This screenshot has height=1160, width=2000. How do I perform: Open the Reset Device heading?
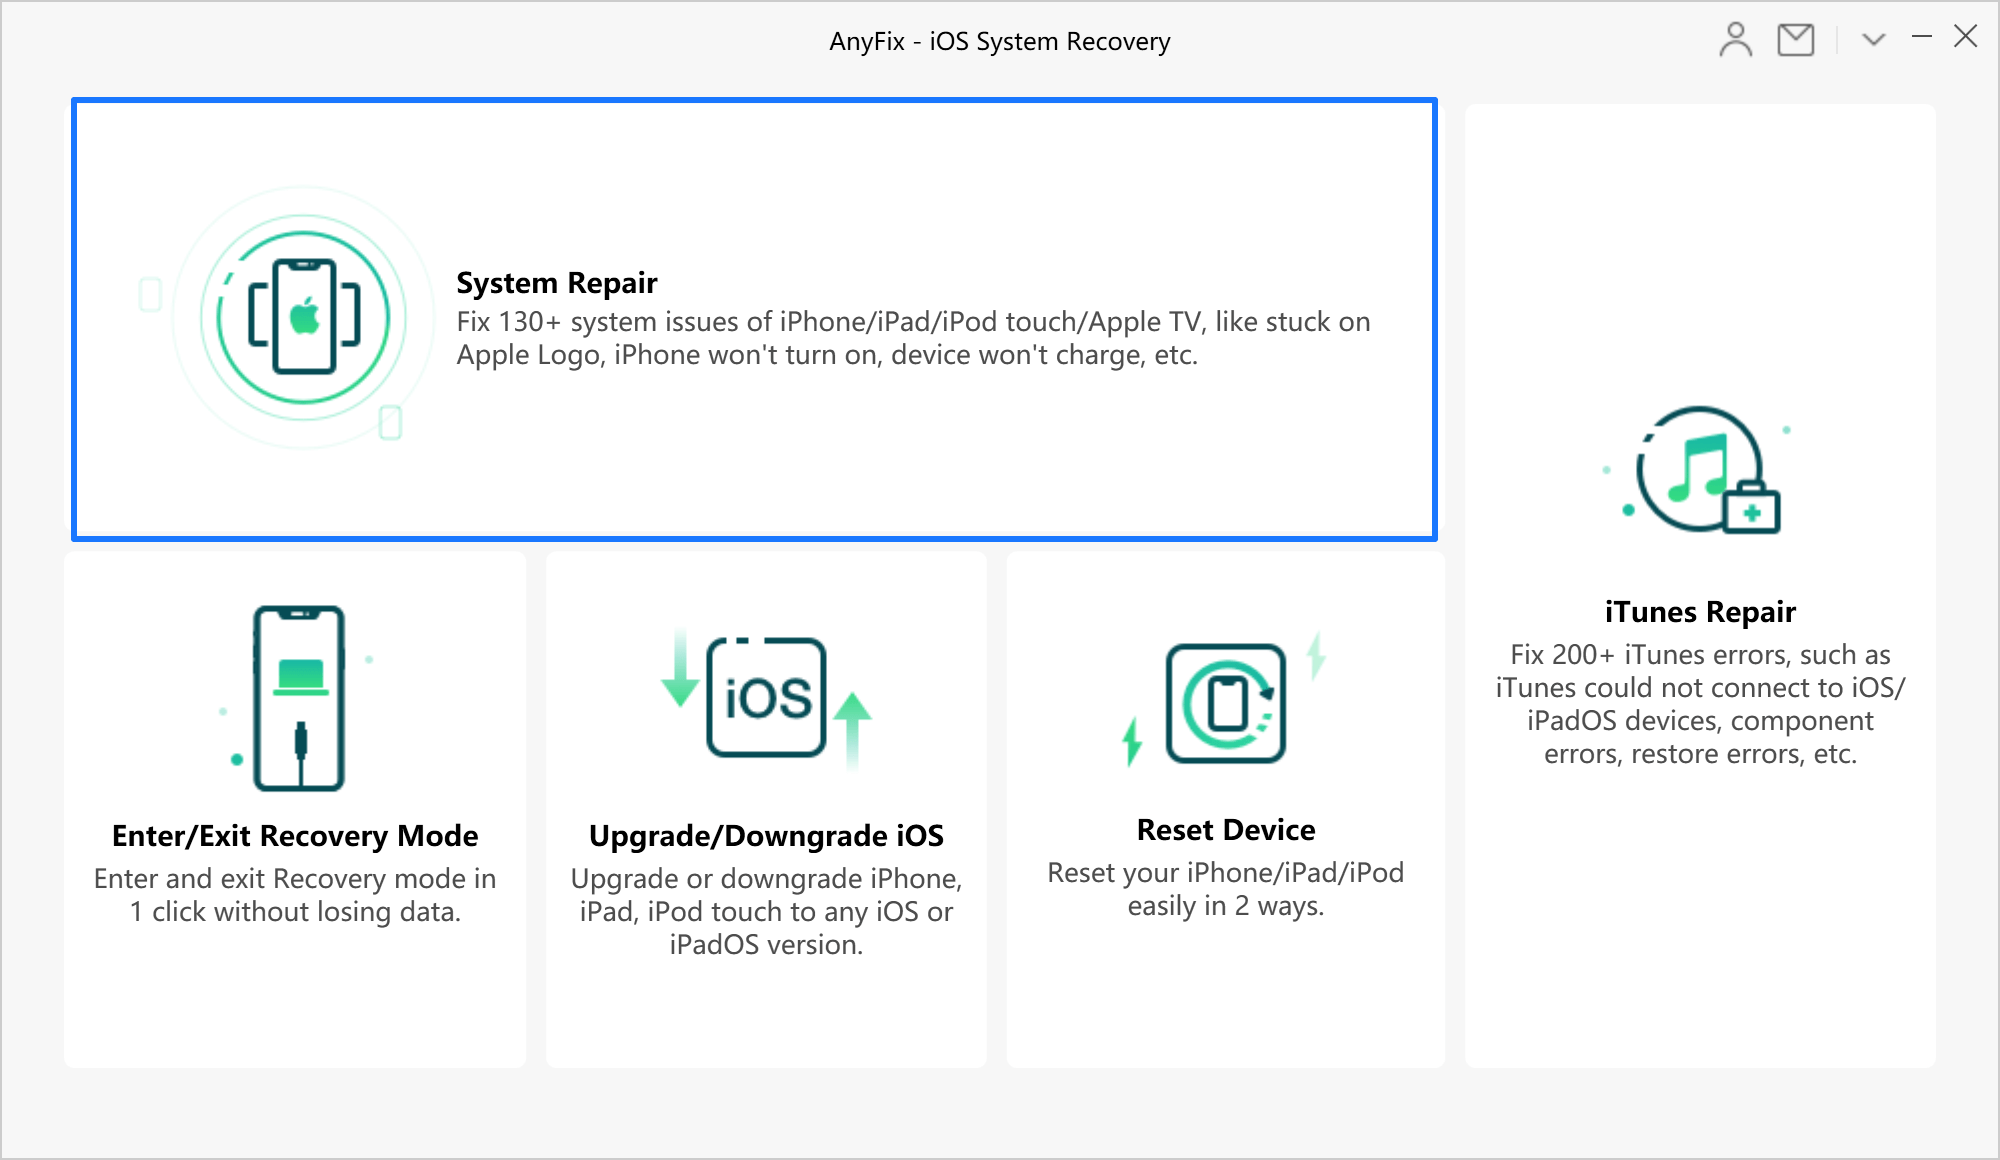point(1226,830)
